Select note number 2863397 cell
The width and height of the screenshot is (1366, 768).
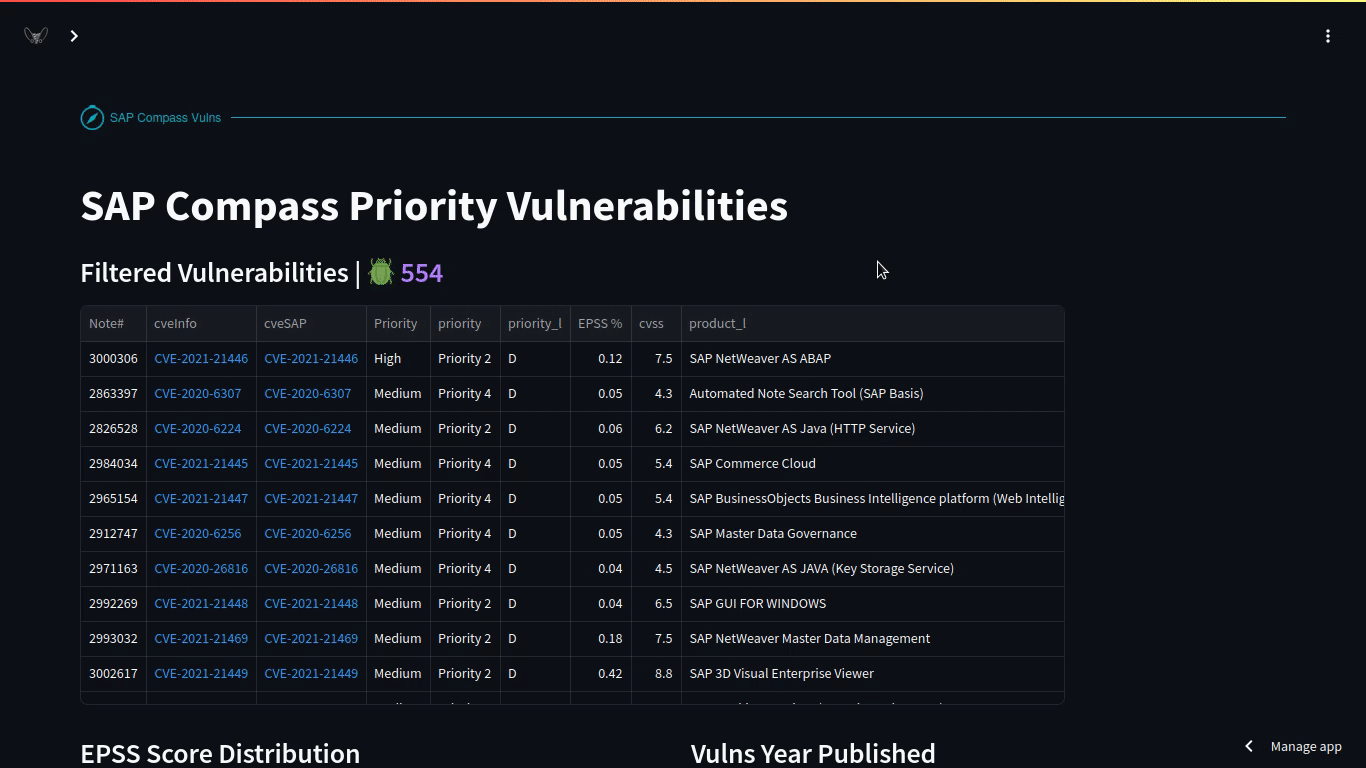pos(113,394)
